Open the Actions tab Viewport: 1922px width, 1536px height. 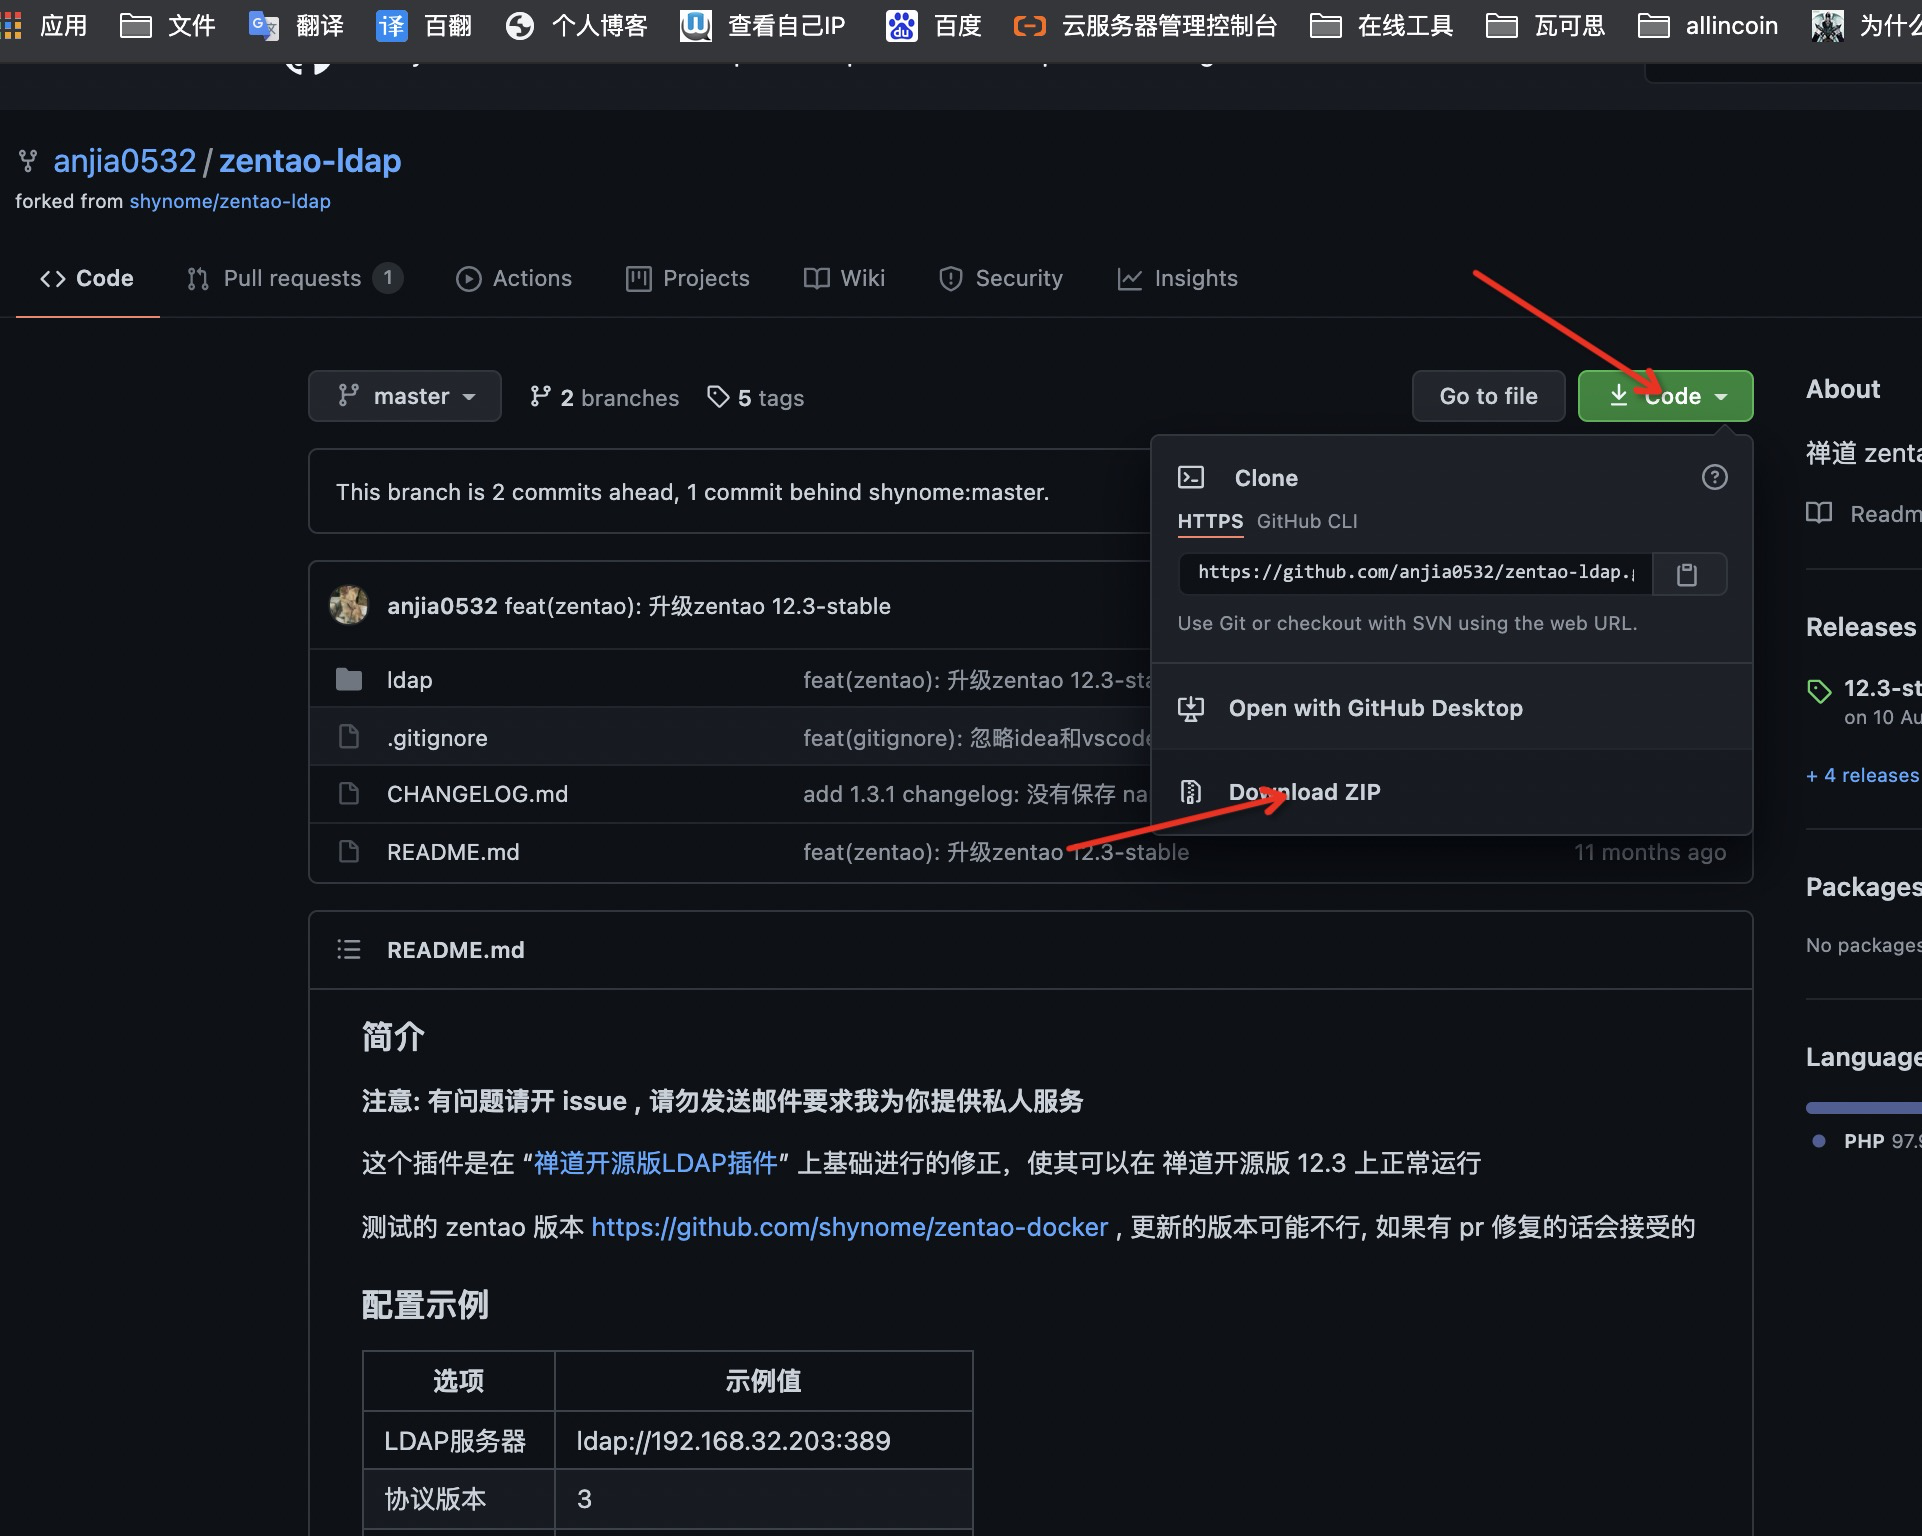point(514,278)
